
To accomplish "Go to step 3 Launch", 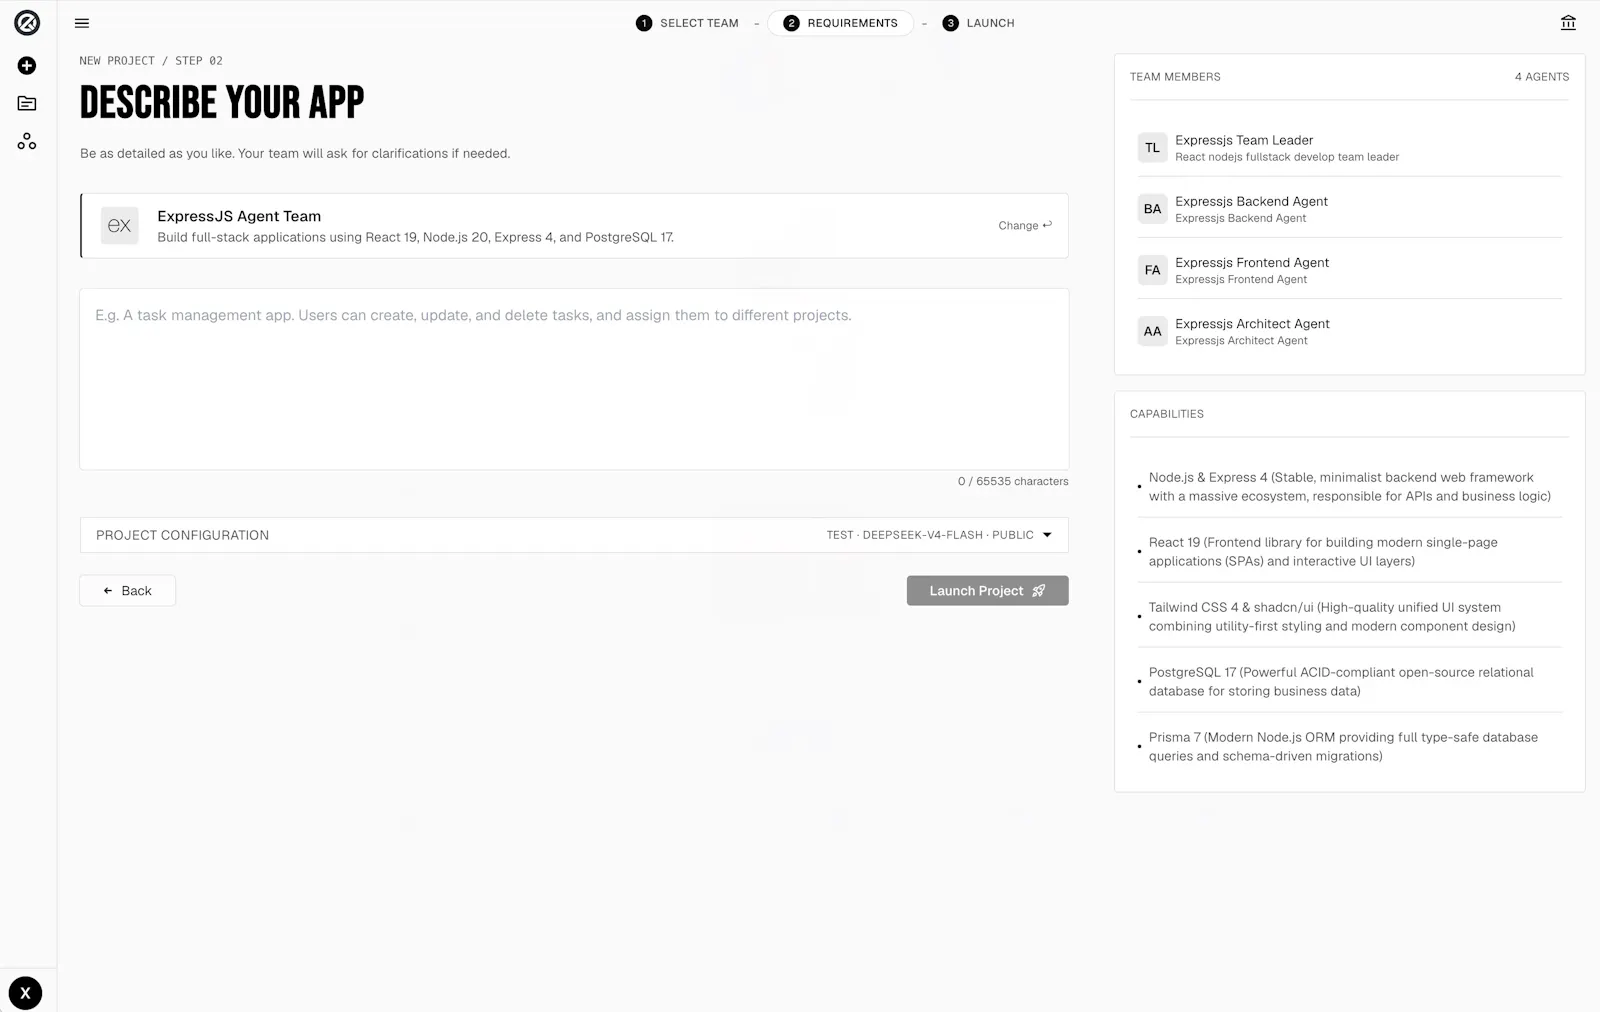I will tap(978, 23).
